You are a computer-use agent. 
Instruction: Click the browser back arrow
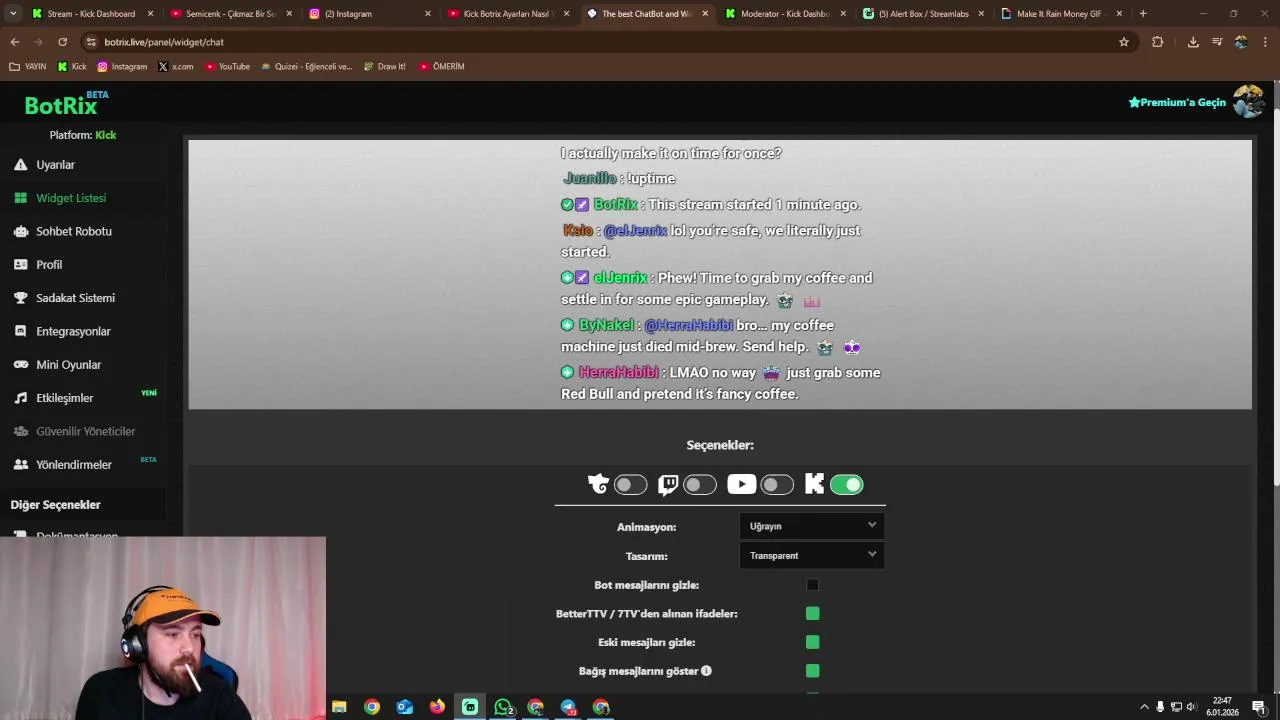tap(14, 42)
